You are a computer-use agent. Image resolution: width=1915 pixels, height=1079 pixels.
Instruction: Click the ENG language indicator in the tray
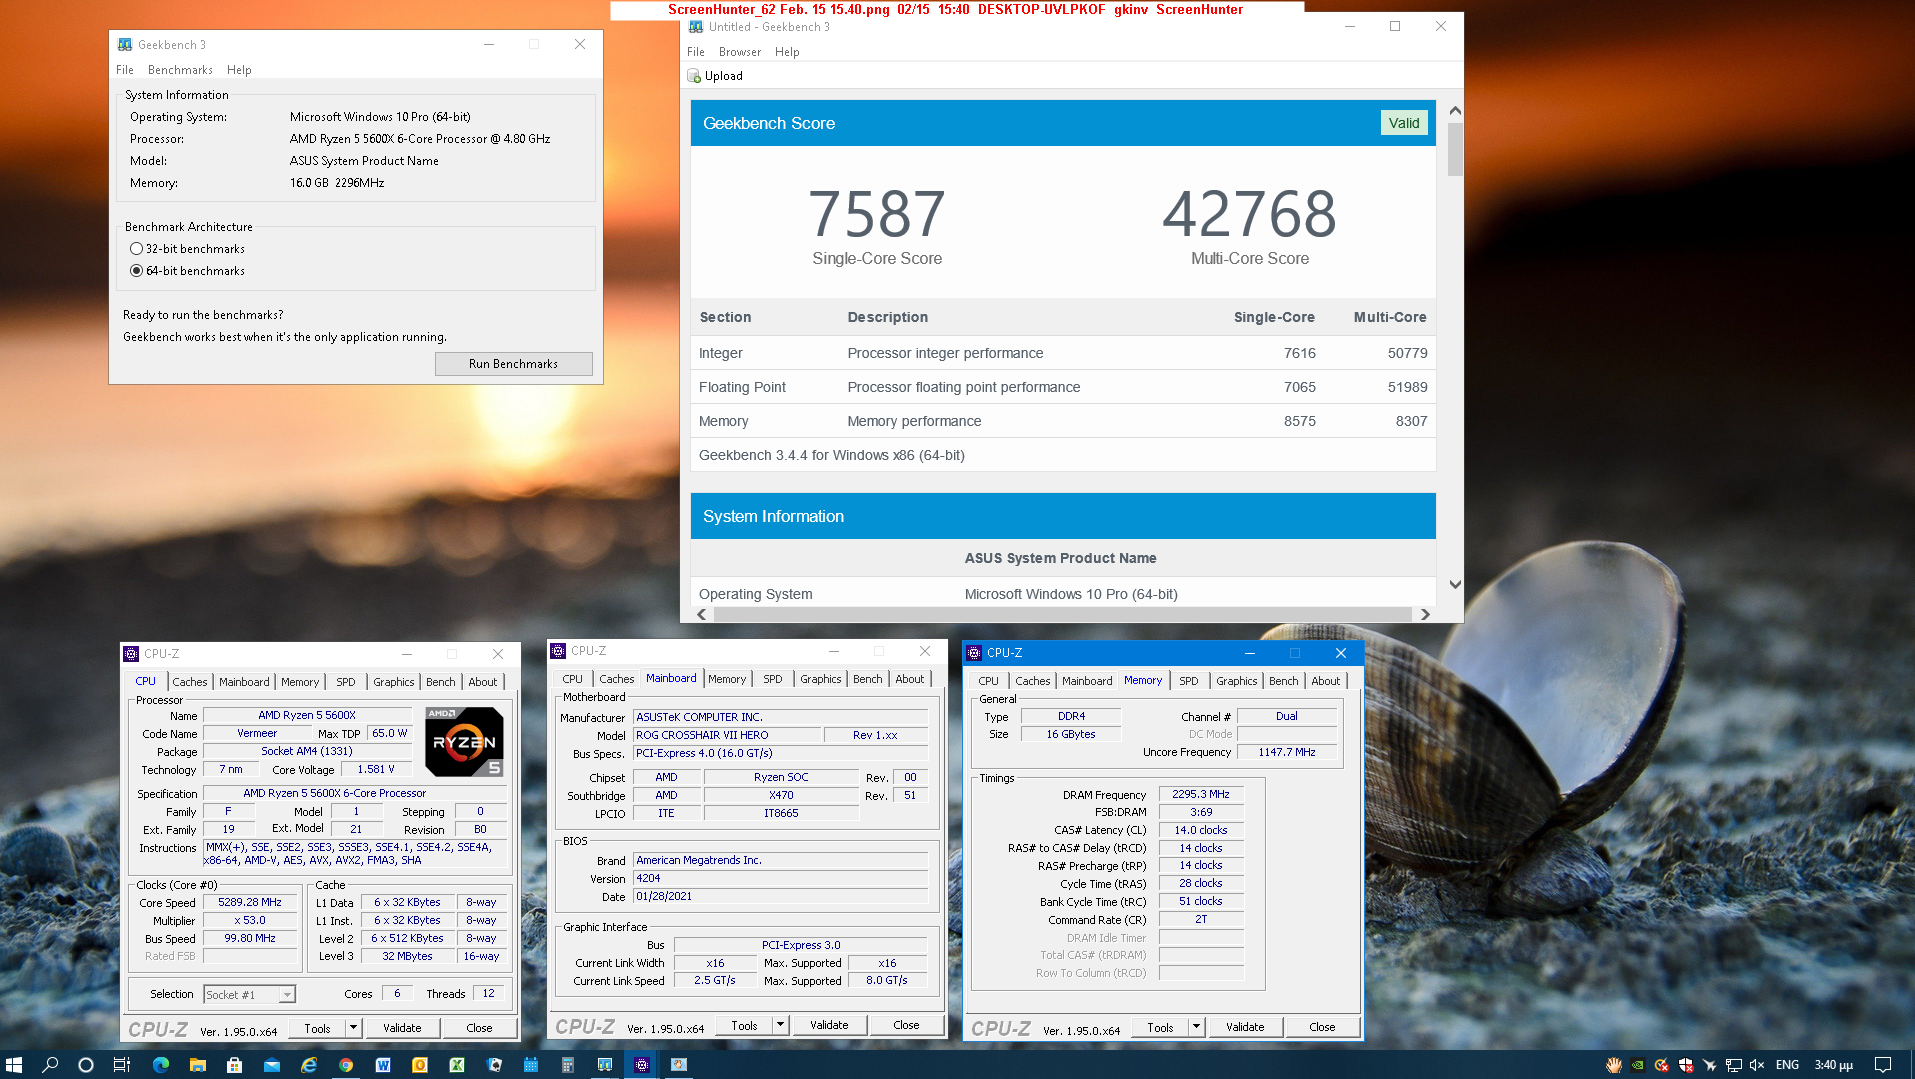(1788, 1065)
